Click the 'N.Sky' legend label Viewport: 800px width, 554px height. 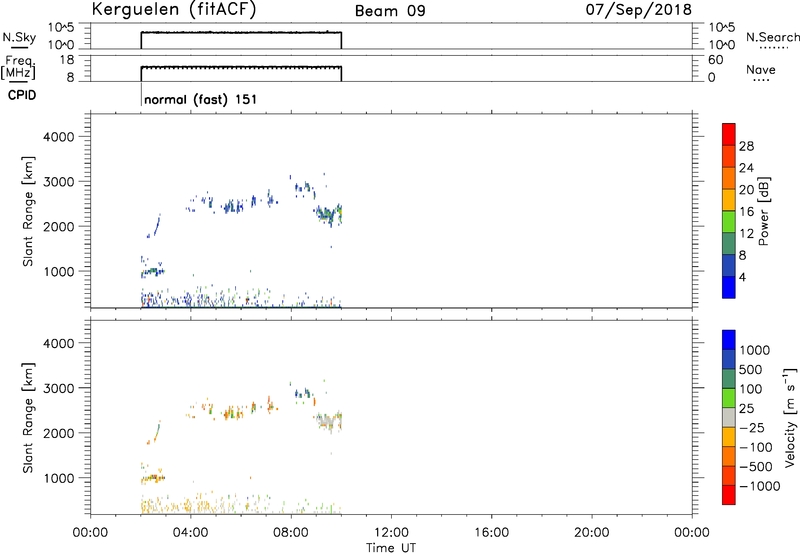pyautogui.click(x=19, y=37)
